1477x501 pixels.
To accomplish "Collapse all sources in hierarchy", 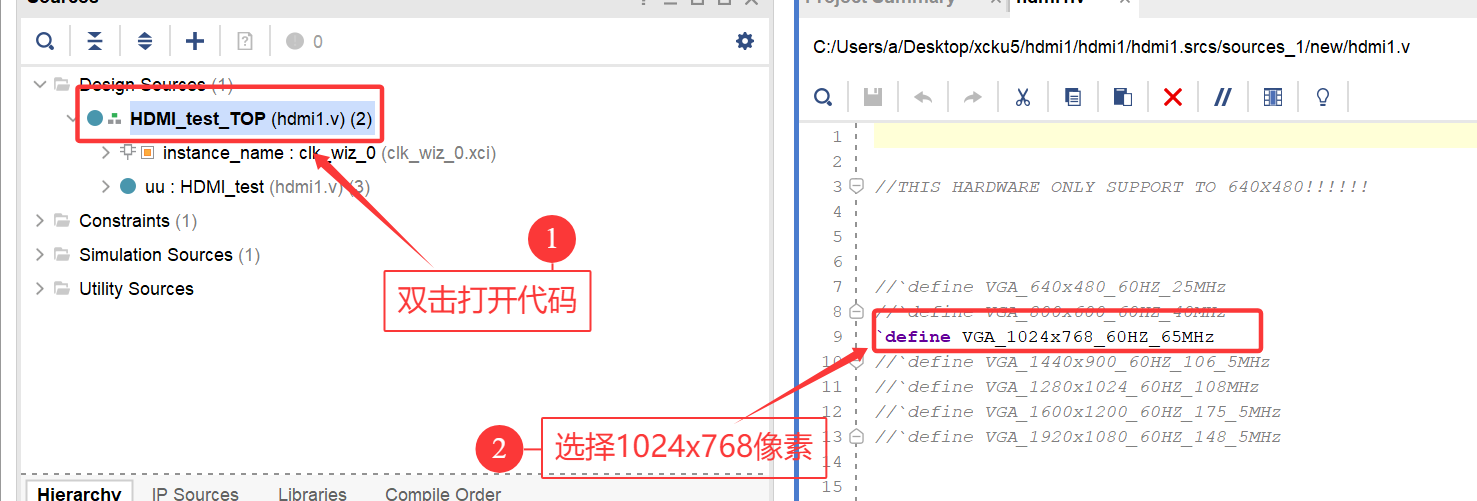I will (x=95, y=41).
